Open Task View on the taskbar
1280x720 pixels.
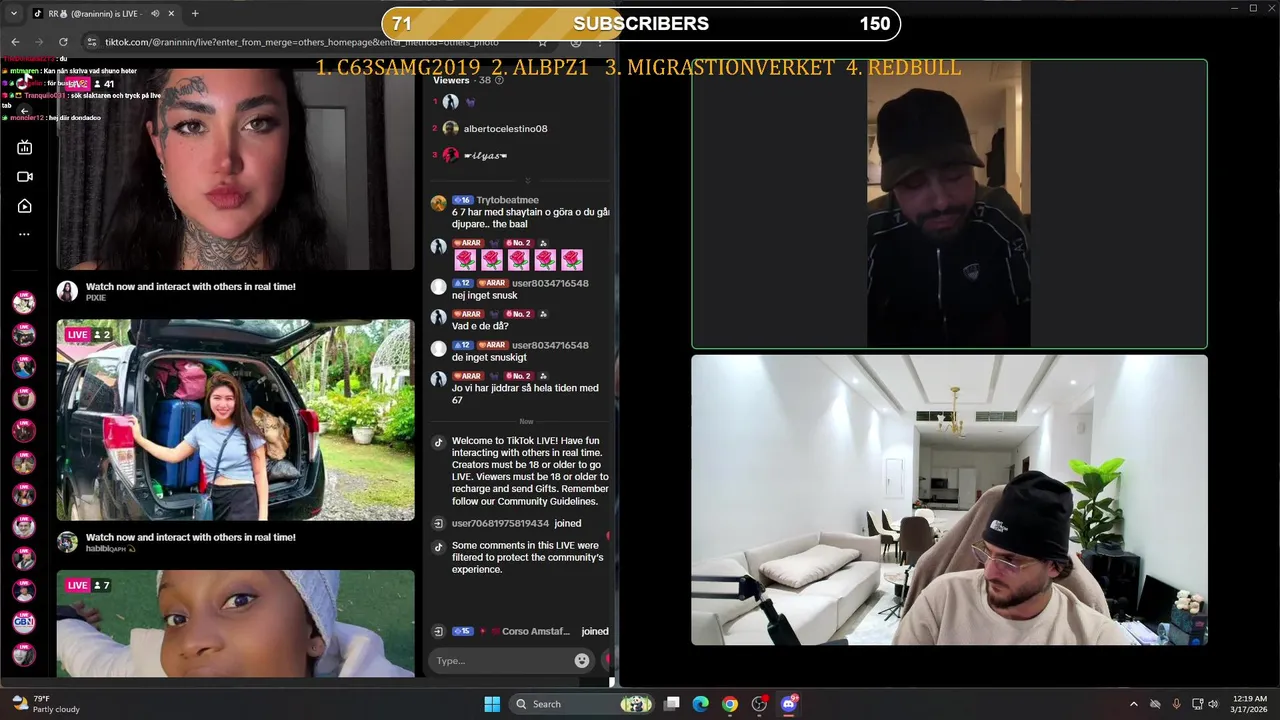pos(672,704)
